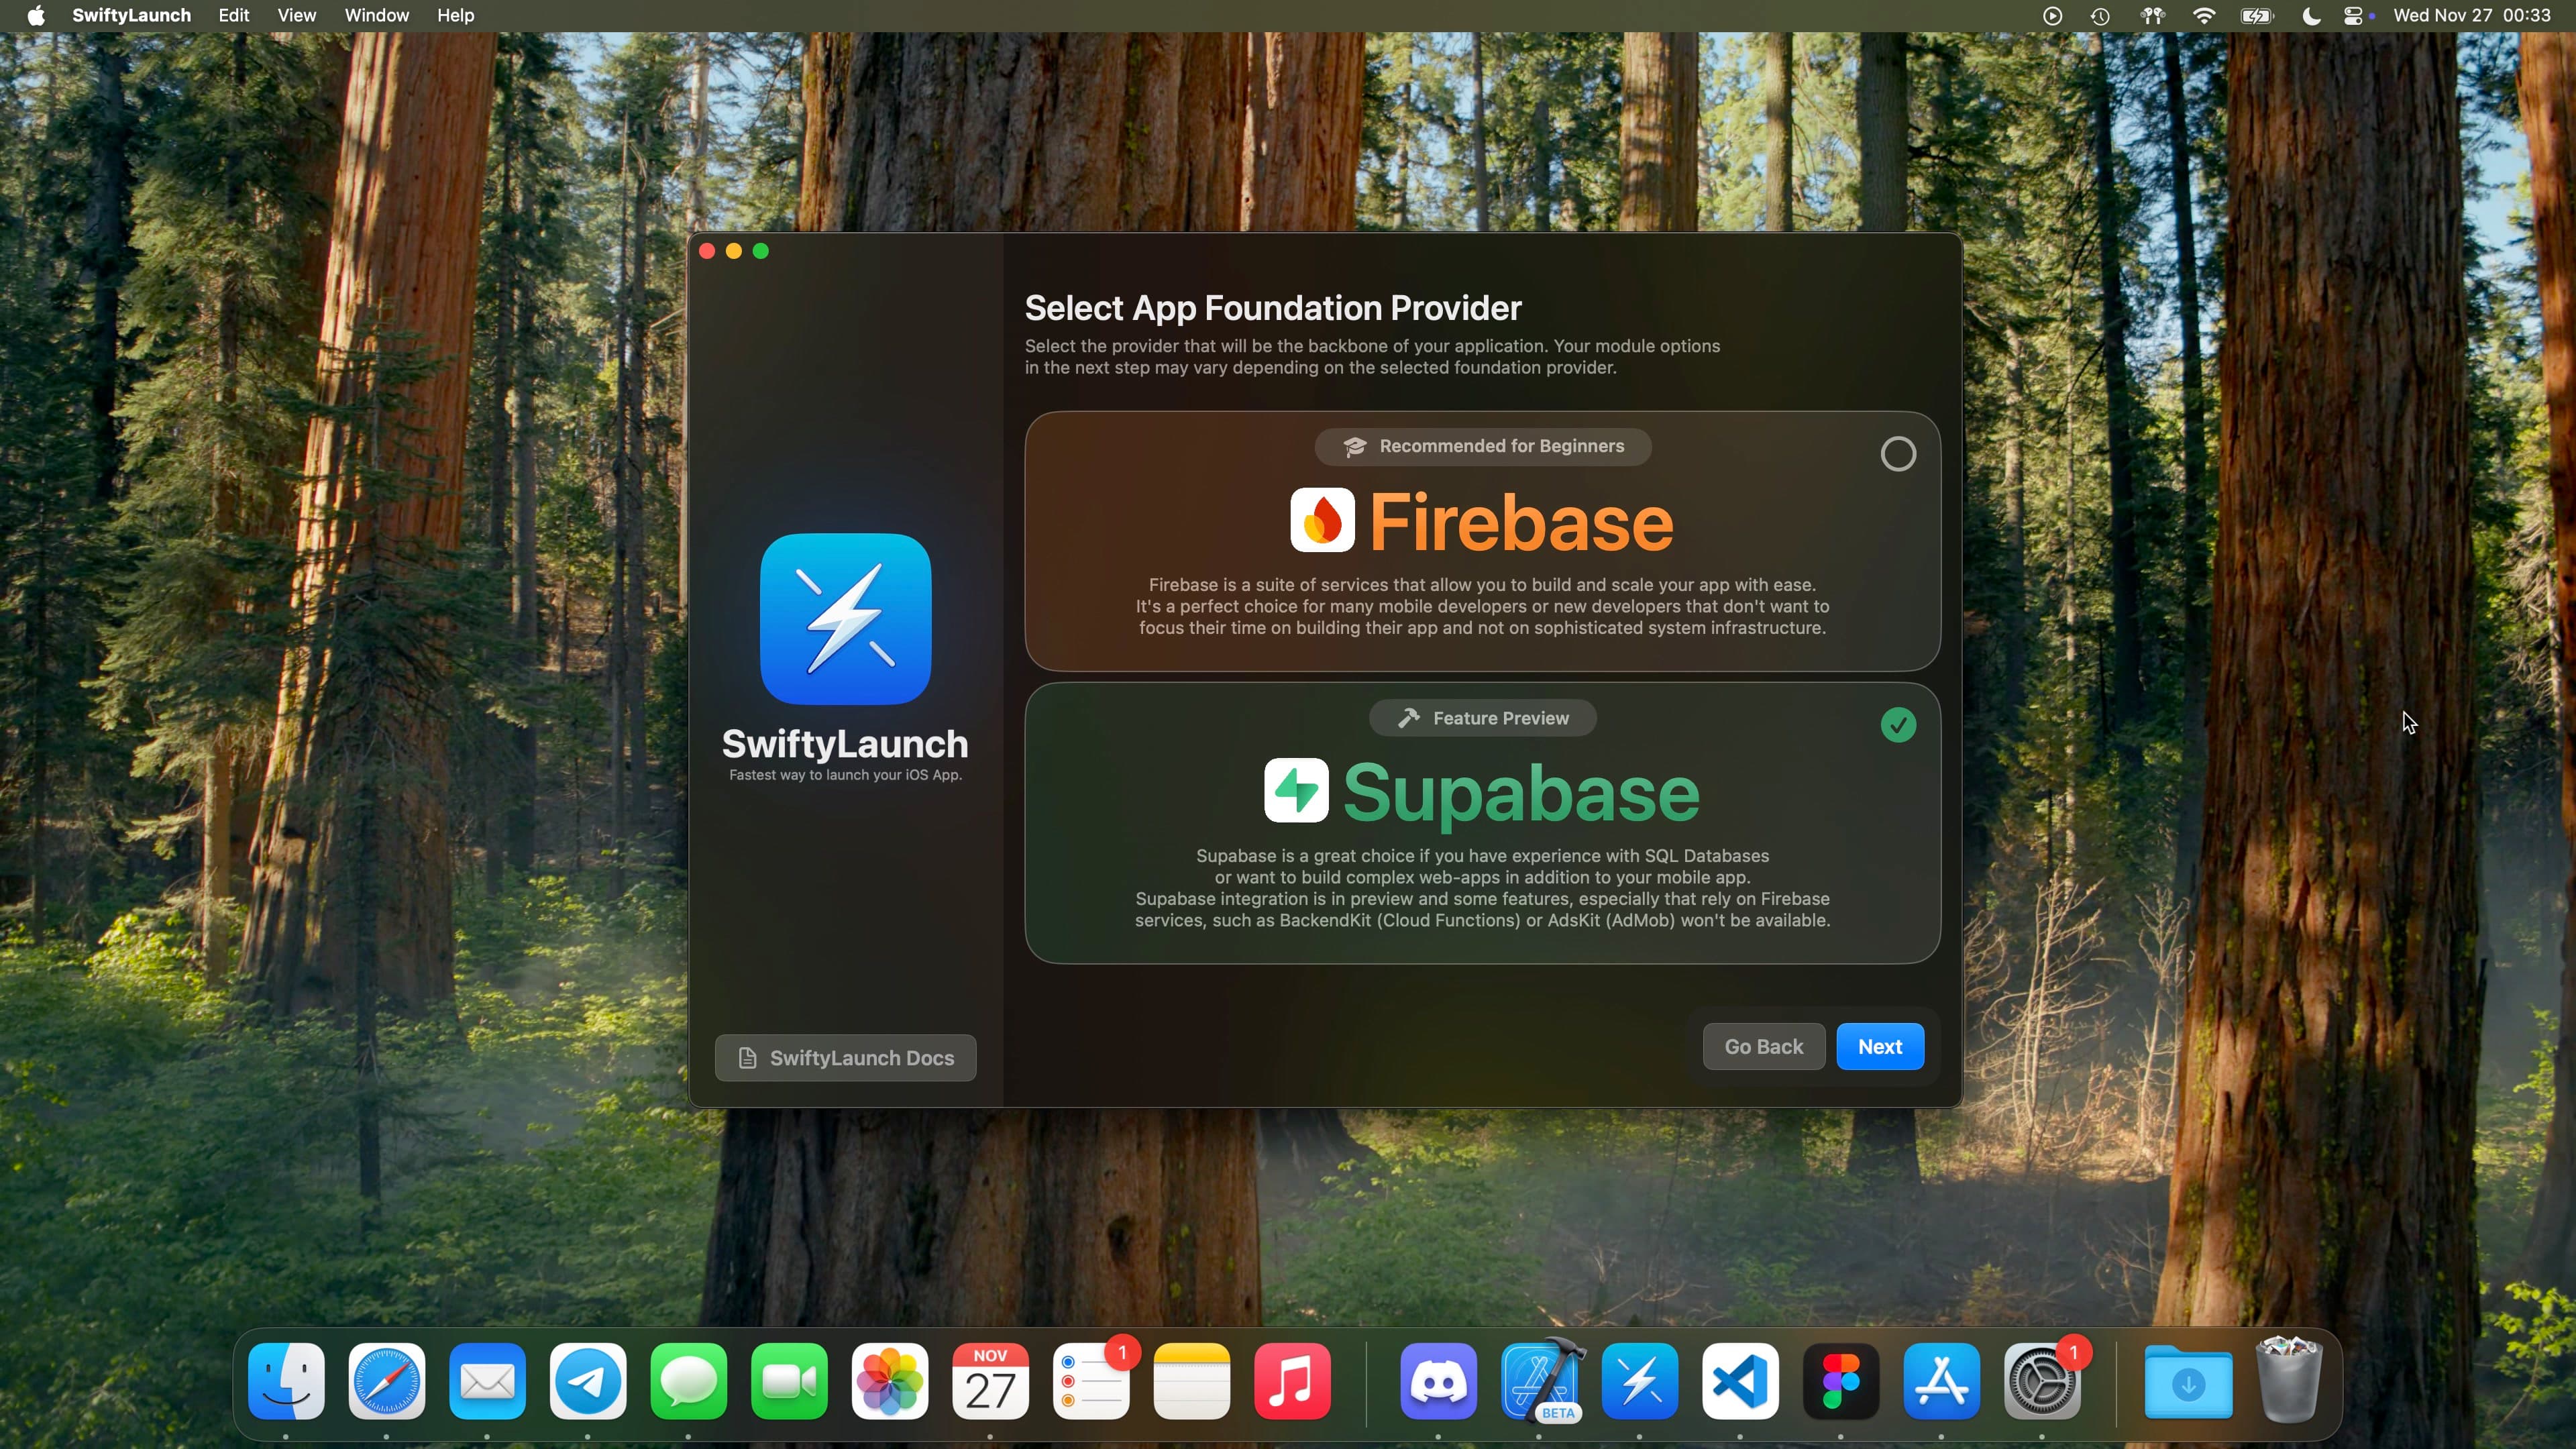The image size is (2576, 1449).
Task: Open Reminders from the Dock
Action: 1091,1381
